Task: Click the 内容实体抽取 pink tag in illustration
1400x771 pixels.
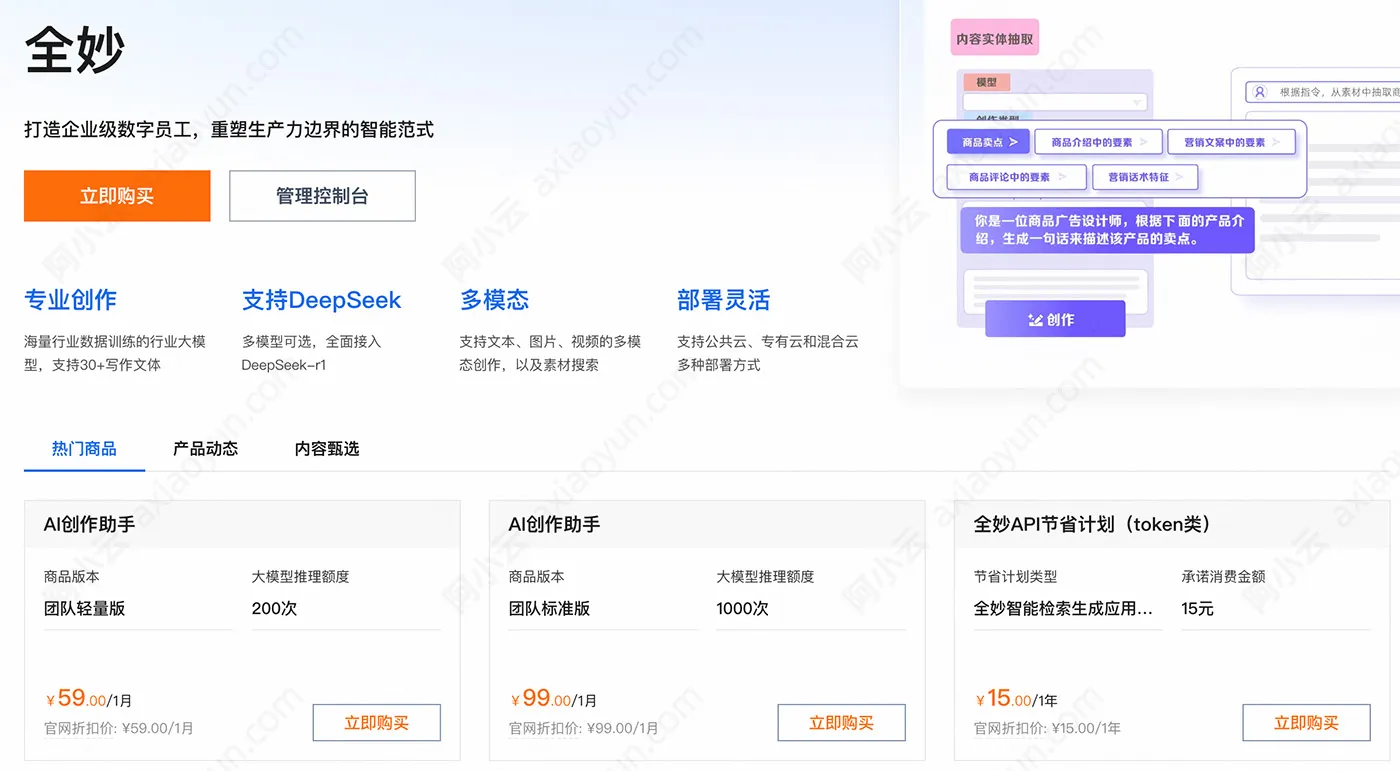Action: [x=995, y=39]
